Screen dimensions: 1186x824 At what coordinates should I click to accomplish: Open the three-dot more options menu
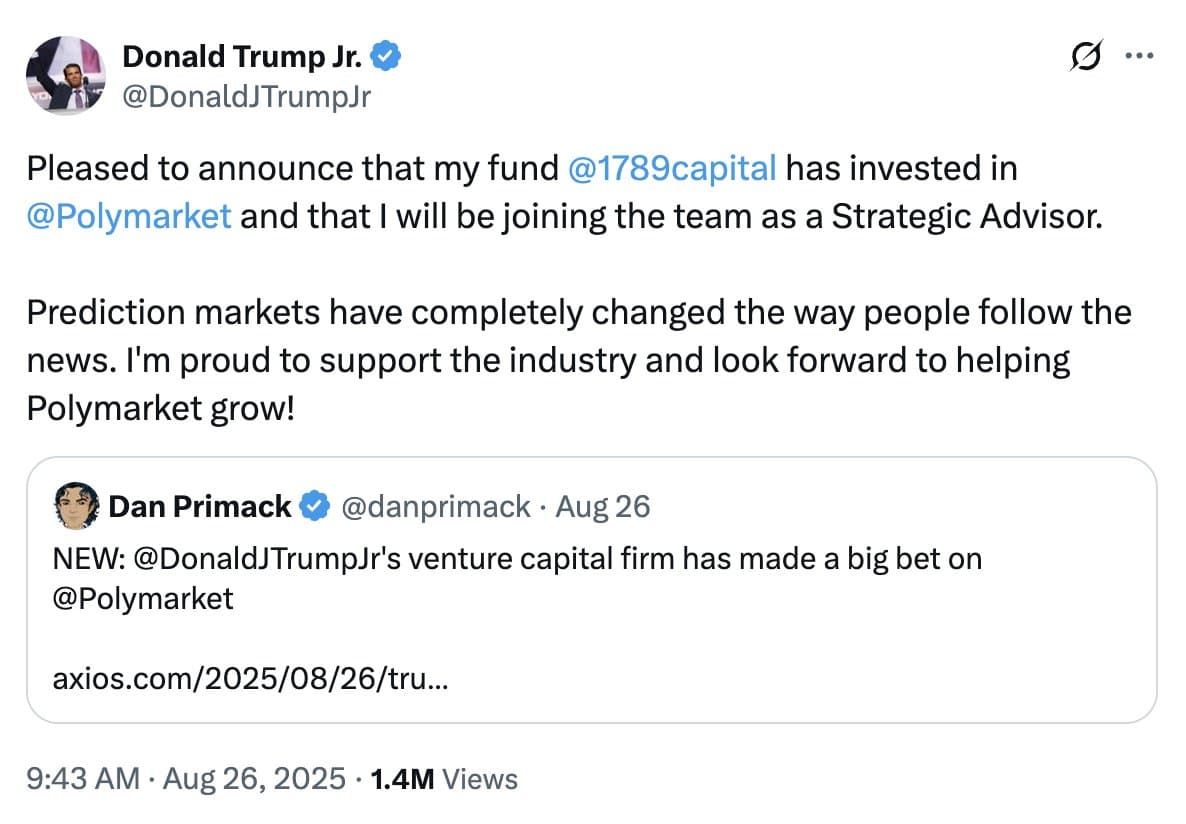pos(1140,57)
